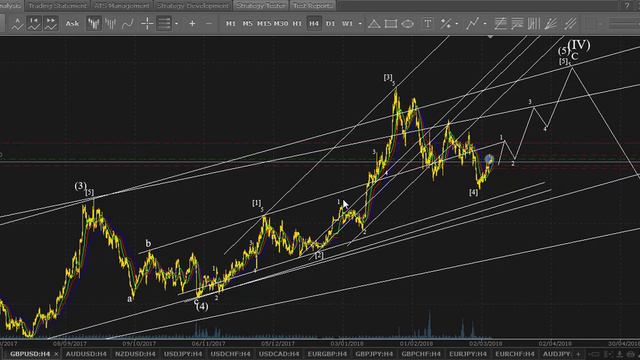Zoom out with the minus icon

209,24
